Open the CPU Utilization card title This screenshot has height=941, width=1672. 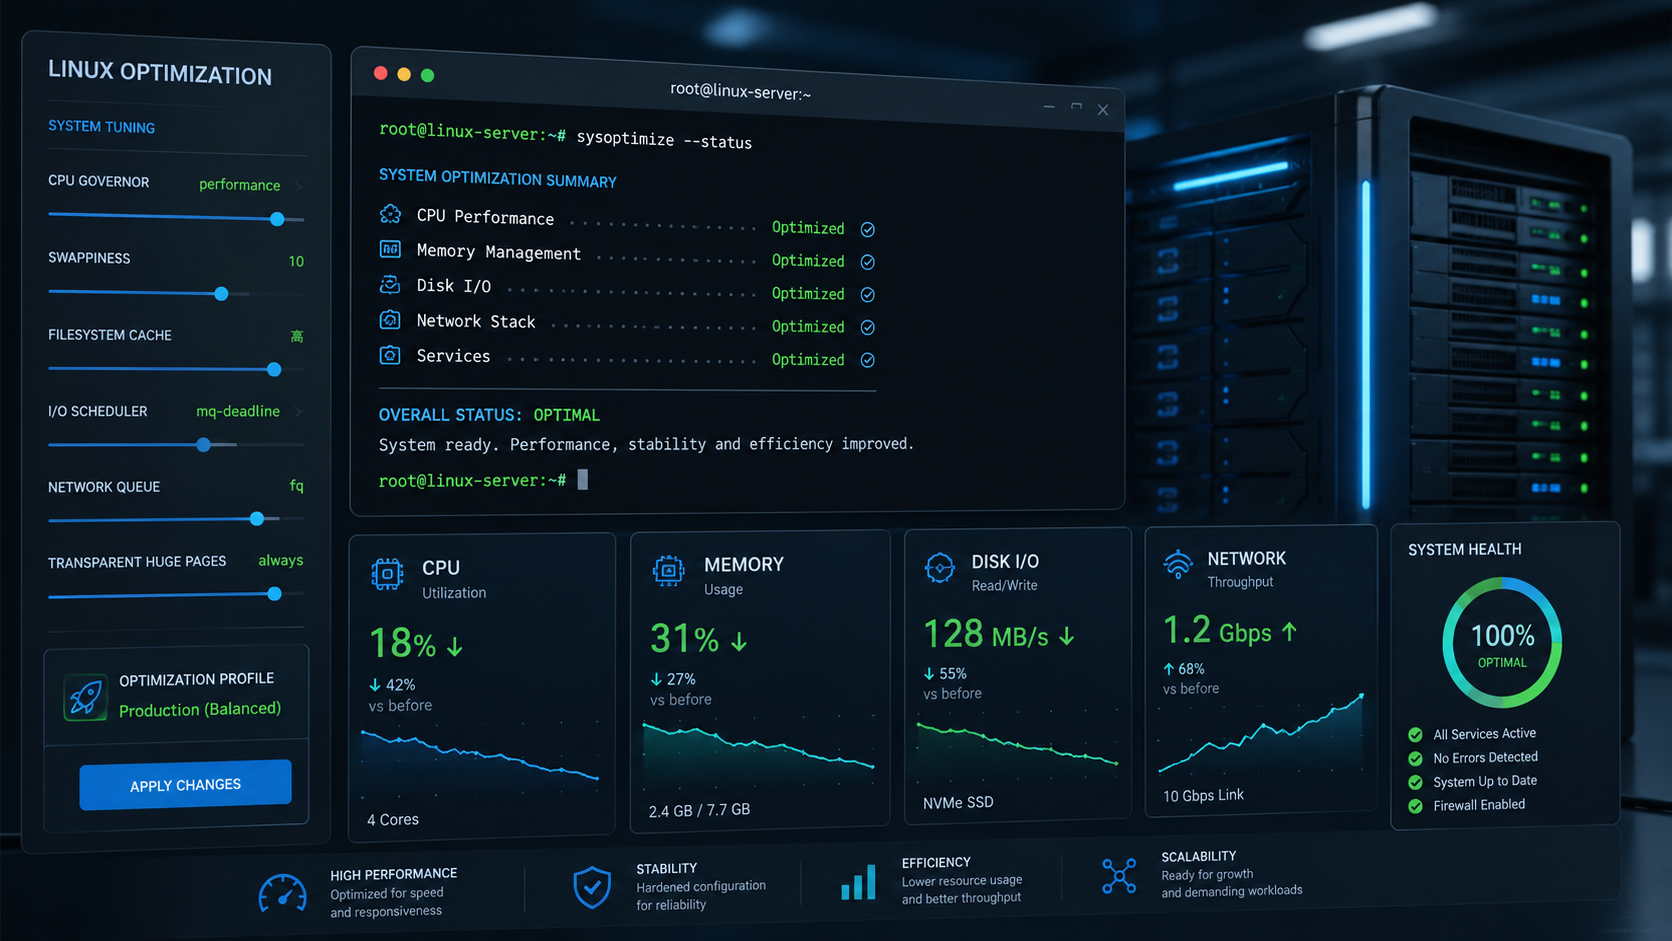(441, 568)
